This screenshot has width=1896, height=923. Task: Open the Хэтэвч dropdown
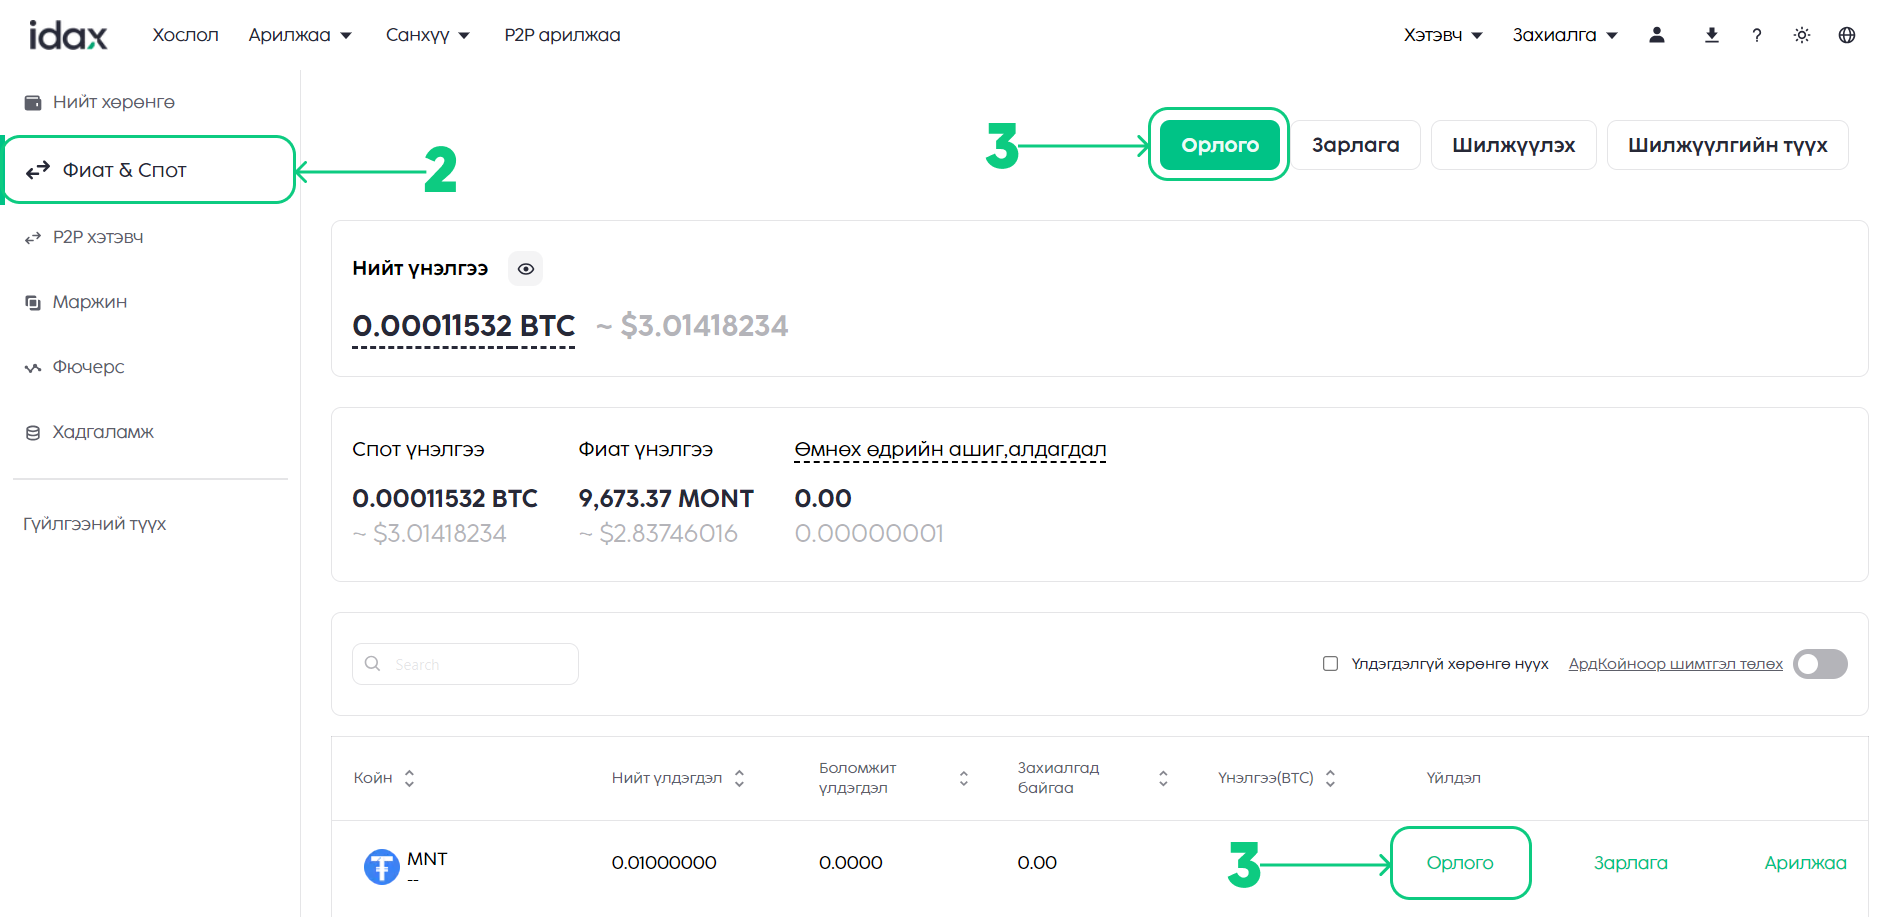coord(1442,35)
